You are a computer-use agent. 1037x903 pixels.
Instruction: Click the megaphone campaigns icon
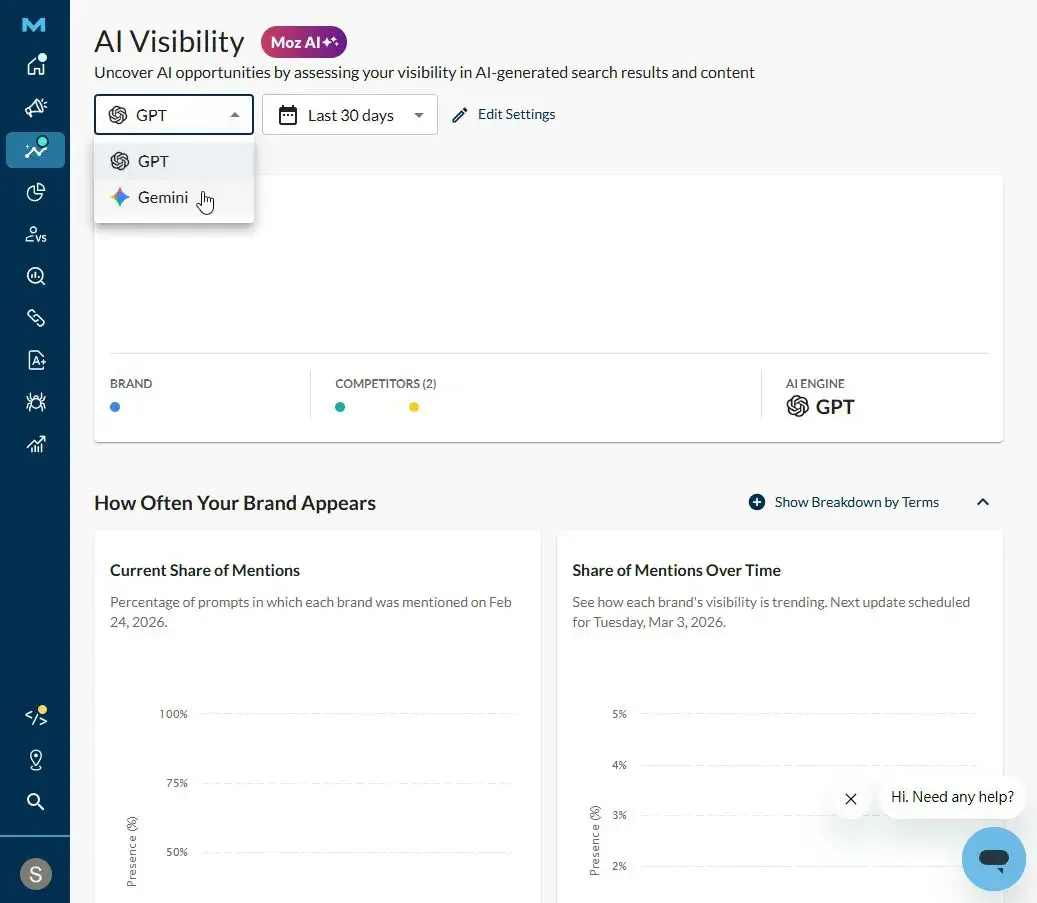[36, 108]
